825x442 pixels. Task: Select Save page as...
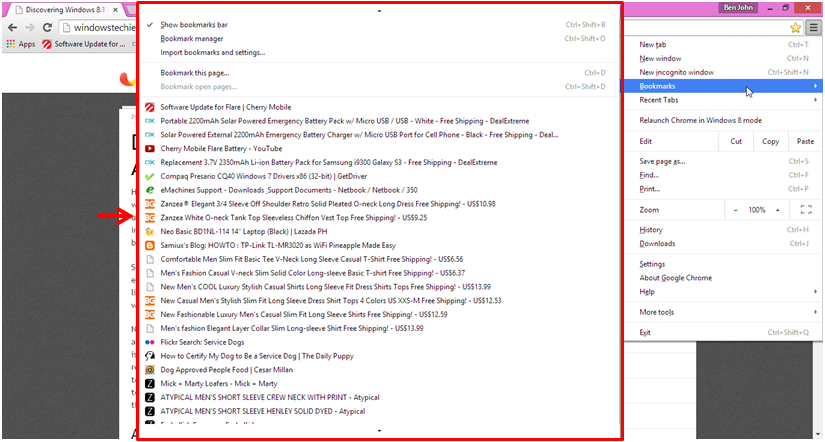tap(723, 162)
